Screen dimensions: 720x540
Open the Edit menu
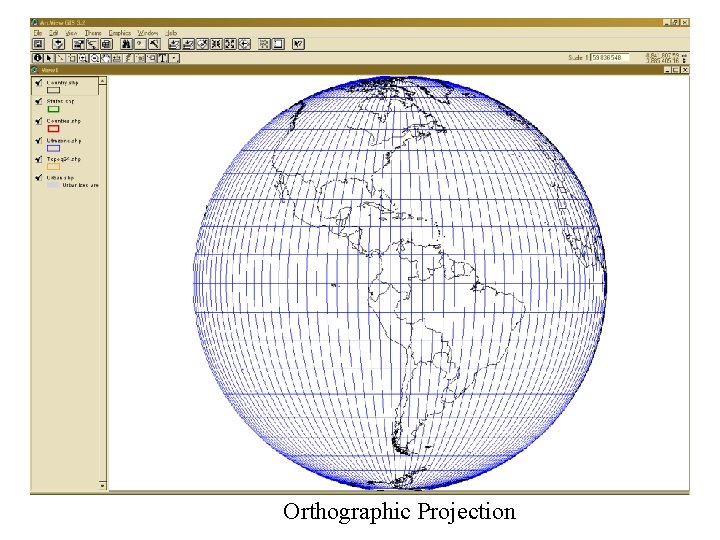point(54,33)
